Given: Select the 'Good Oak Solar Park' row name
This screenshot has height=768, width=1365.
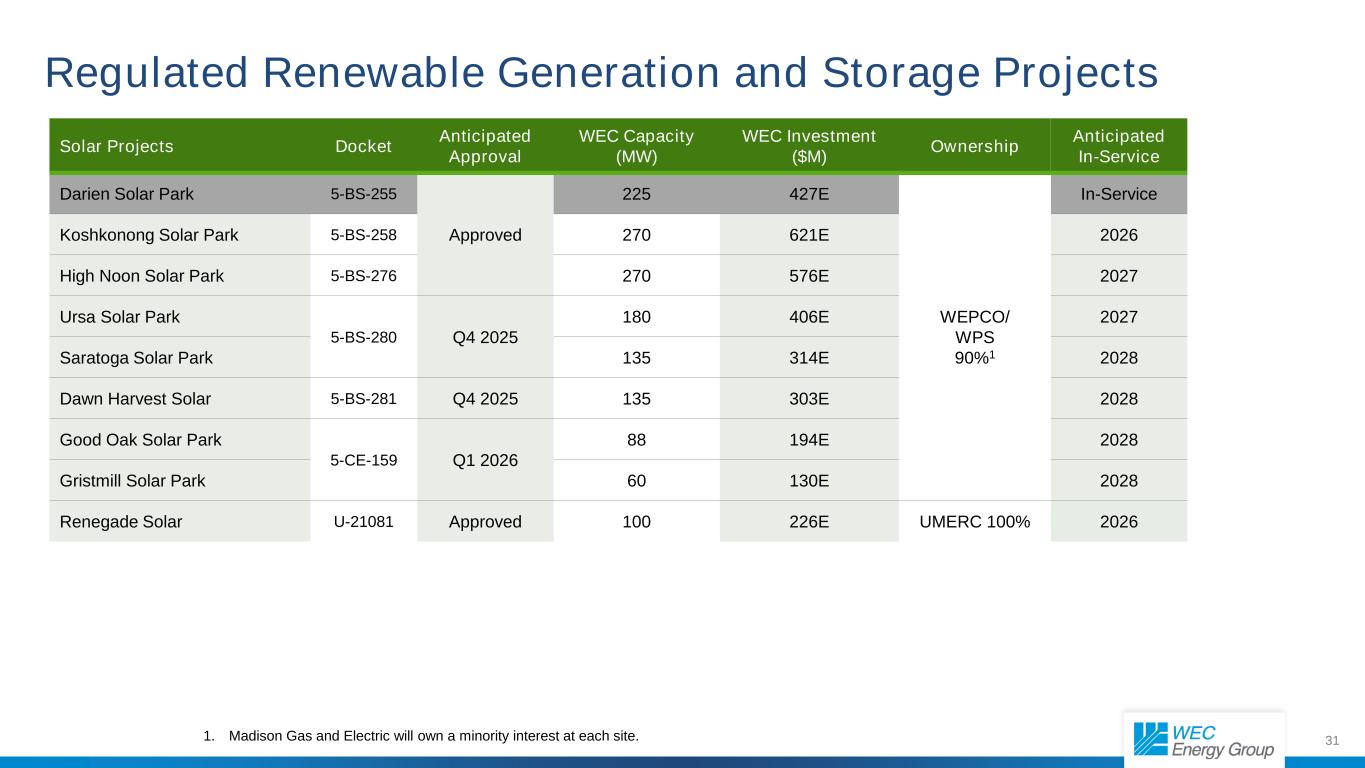Looking at the screenshot, I should pos(141,440).
